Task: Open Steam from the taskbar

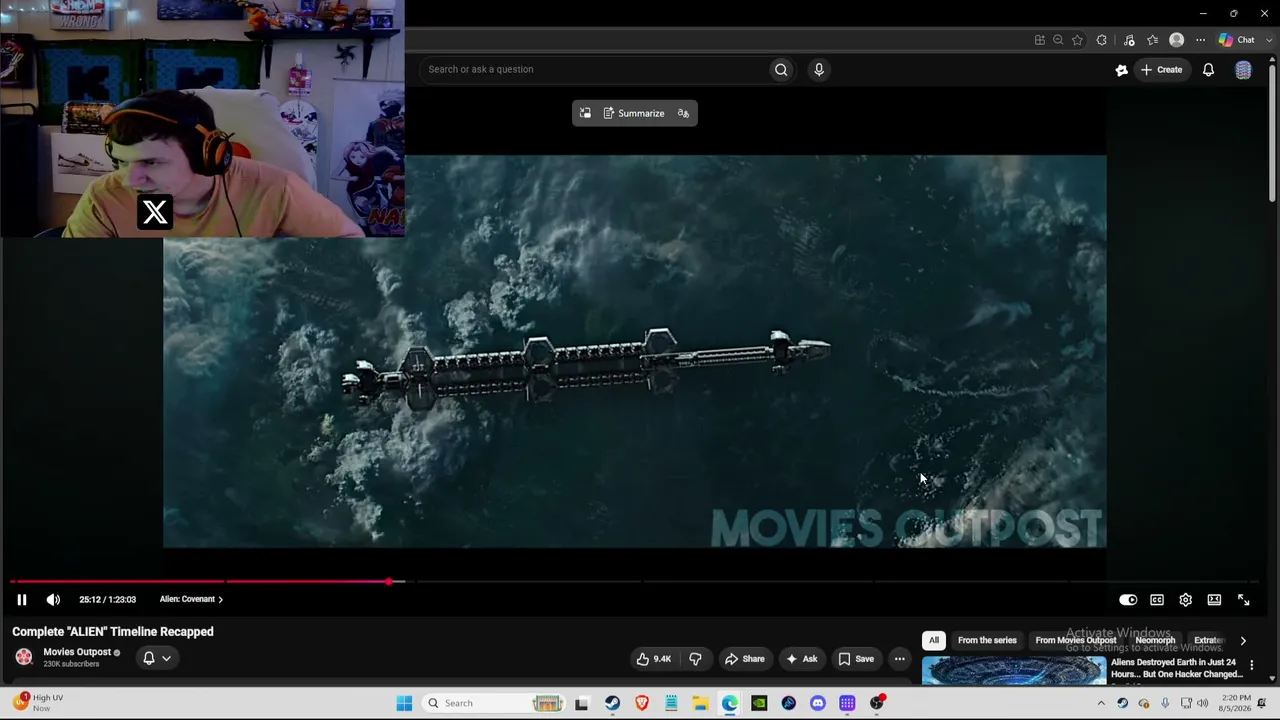Action: coord(612,703)
